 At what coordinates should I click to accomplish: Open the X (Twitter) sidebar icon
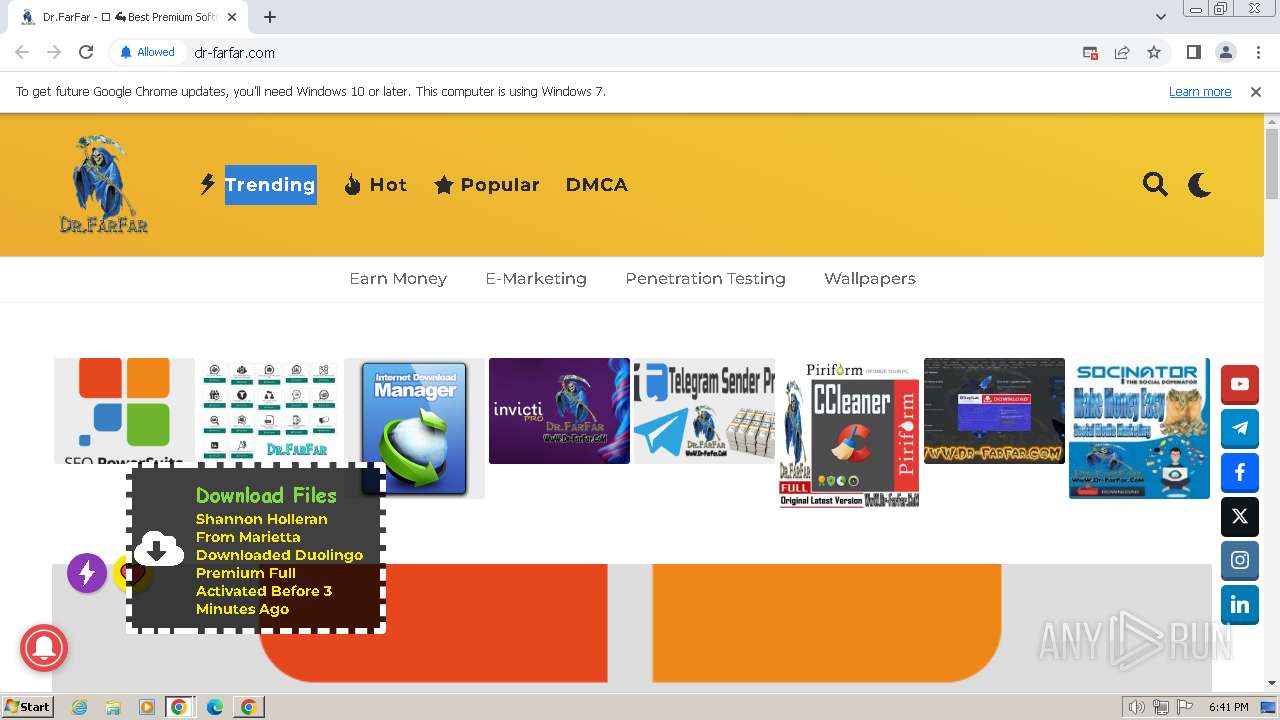pyautogui.click(x=1240, y=516)
